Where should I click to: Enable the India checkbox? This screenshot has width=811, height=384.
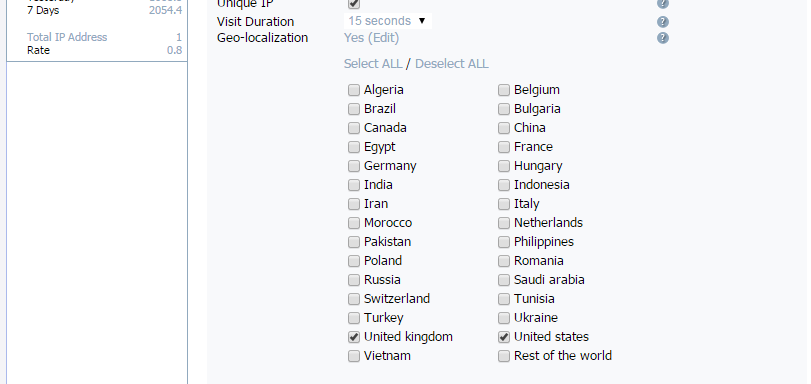(354, 185)
